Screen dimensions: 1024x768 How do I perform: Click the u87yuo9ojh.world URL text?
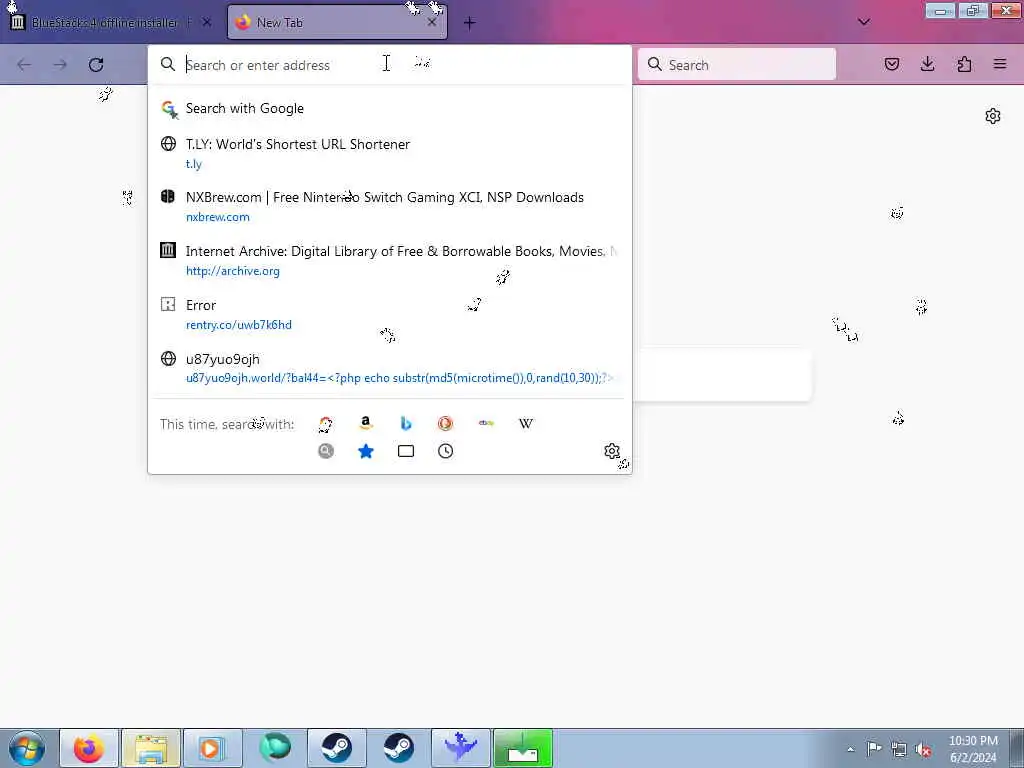400,378
